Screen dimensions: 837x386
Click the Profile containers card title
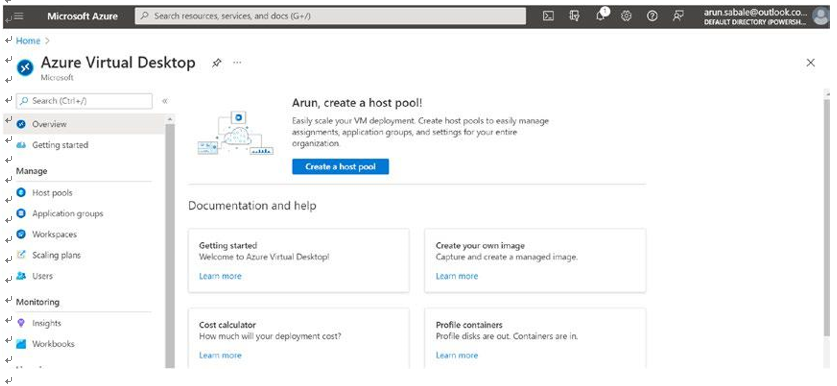pos(469,325)
